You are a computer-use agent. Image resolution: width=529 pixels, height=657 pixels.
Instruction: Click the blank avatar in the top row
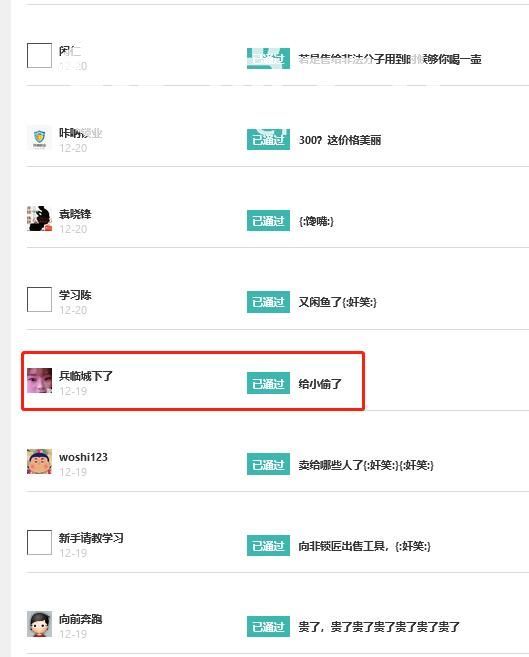(x=39, y=55)
